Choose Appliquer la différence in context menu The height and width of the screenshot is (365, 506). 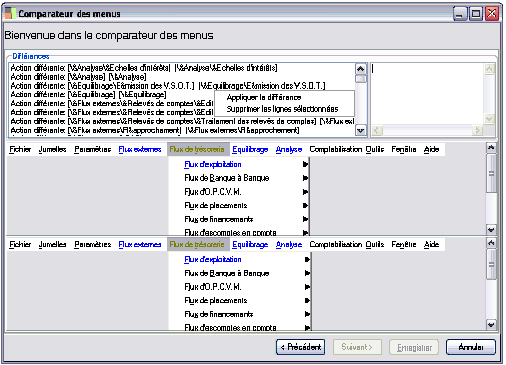pos(264,97)
